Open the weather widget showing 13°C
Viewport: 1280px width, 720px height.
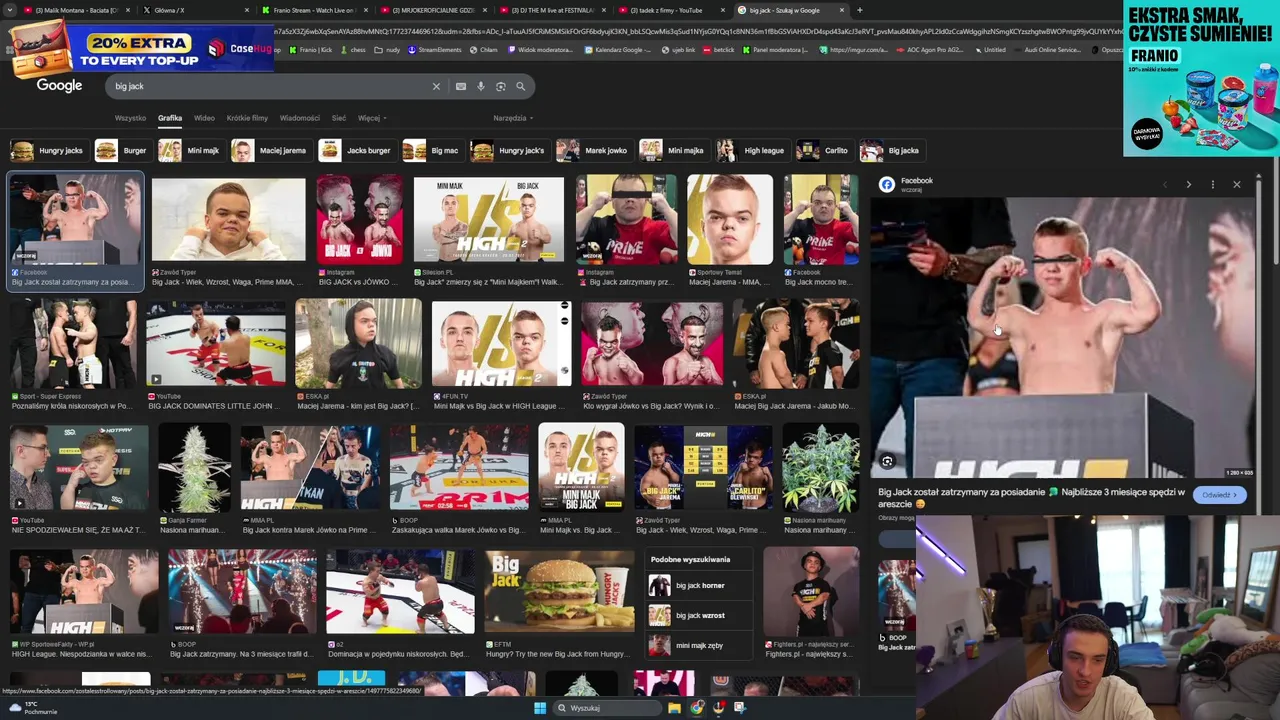(34, 708)
